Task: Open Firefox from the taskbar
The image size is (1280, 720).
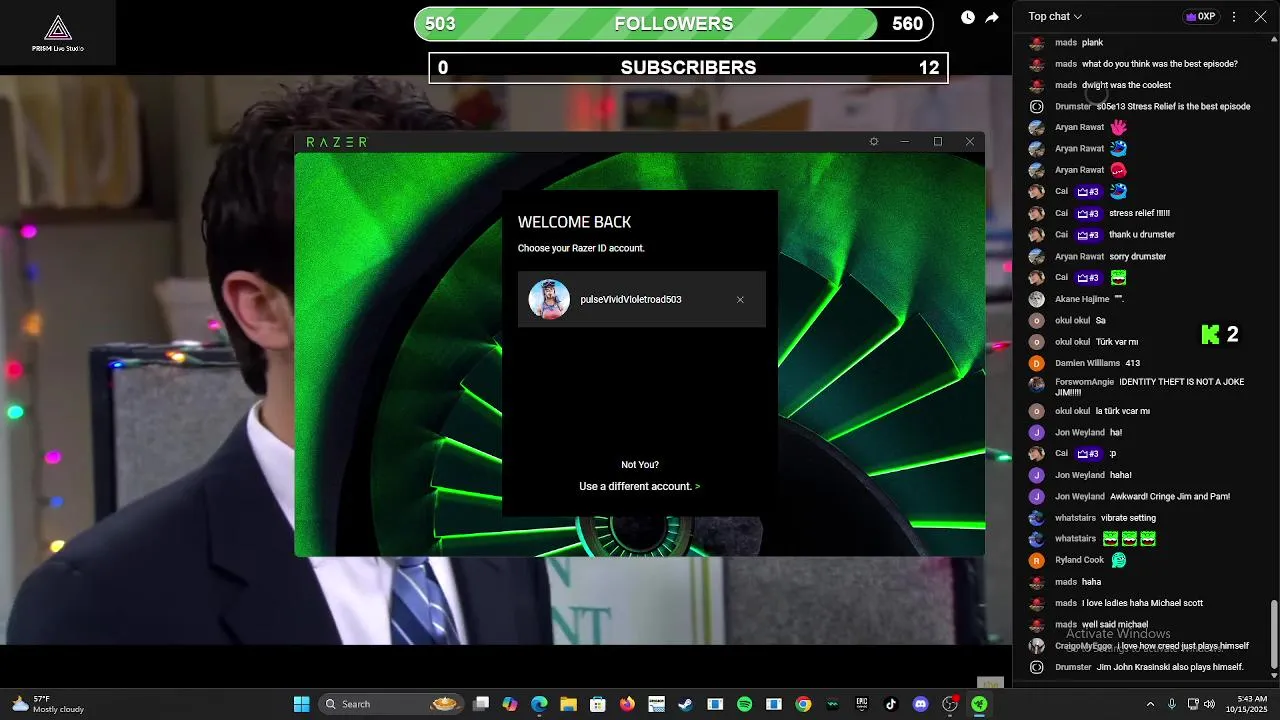Action: click(627, 704)
